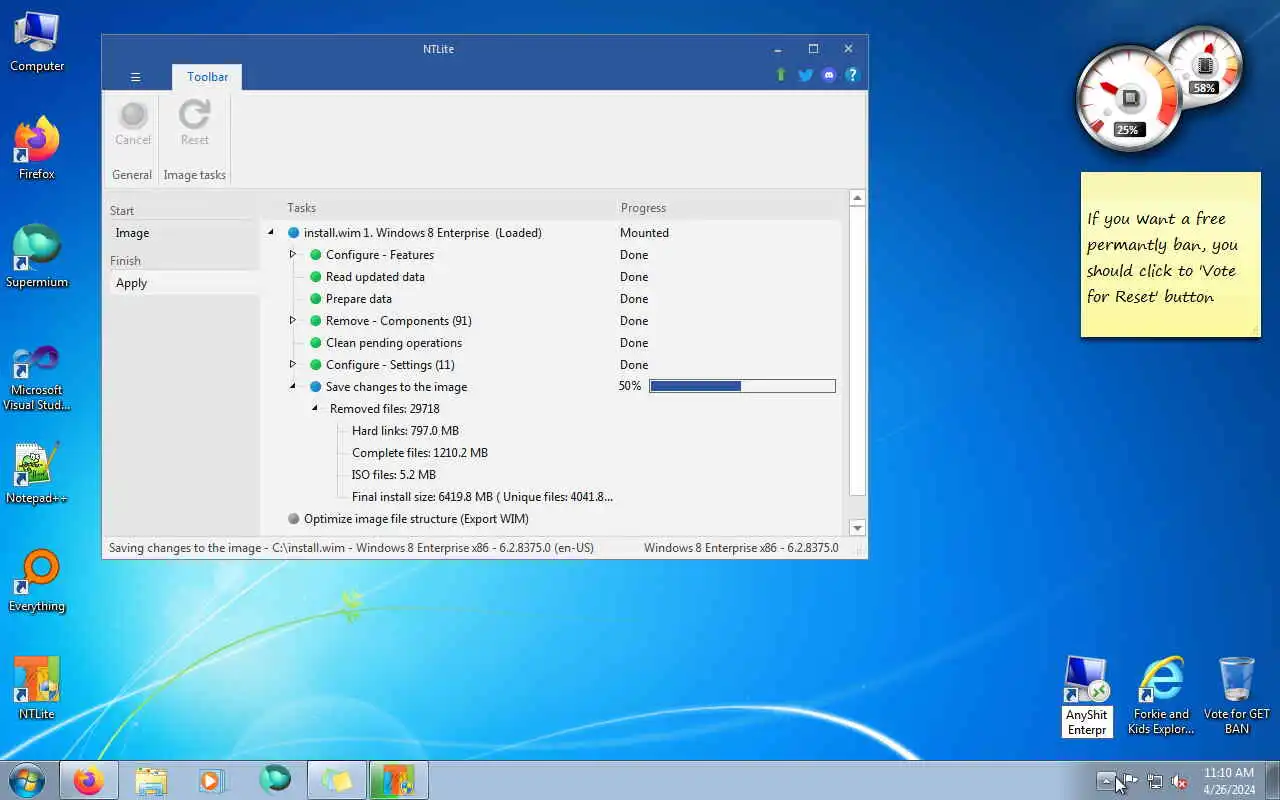Click the Windows Start orb
The height and width of the screenshot is (800, 1280).
click(x=27, y=780)
